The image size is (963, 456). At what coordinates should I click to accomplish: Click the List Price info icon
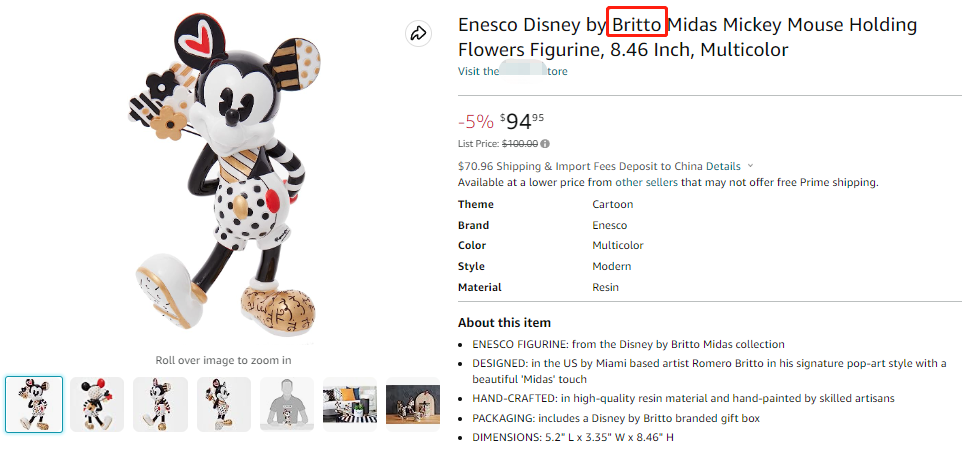(545, 144)
